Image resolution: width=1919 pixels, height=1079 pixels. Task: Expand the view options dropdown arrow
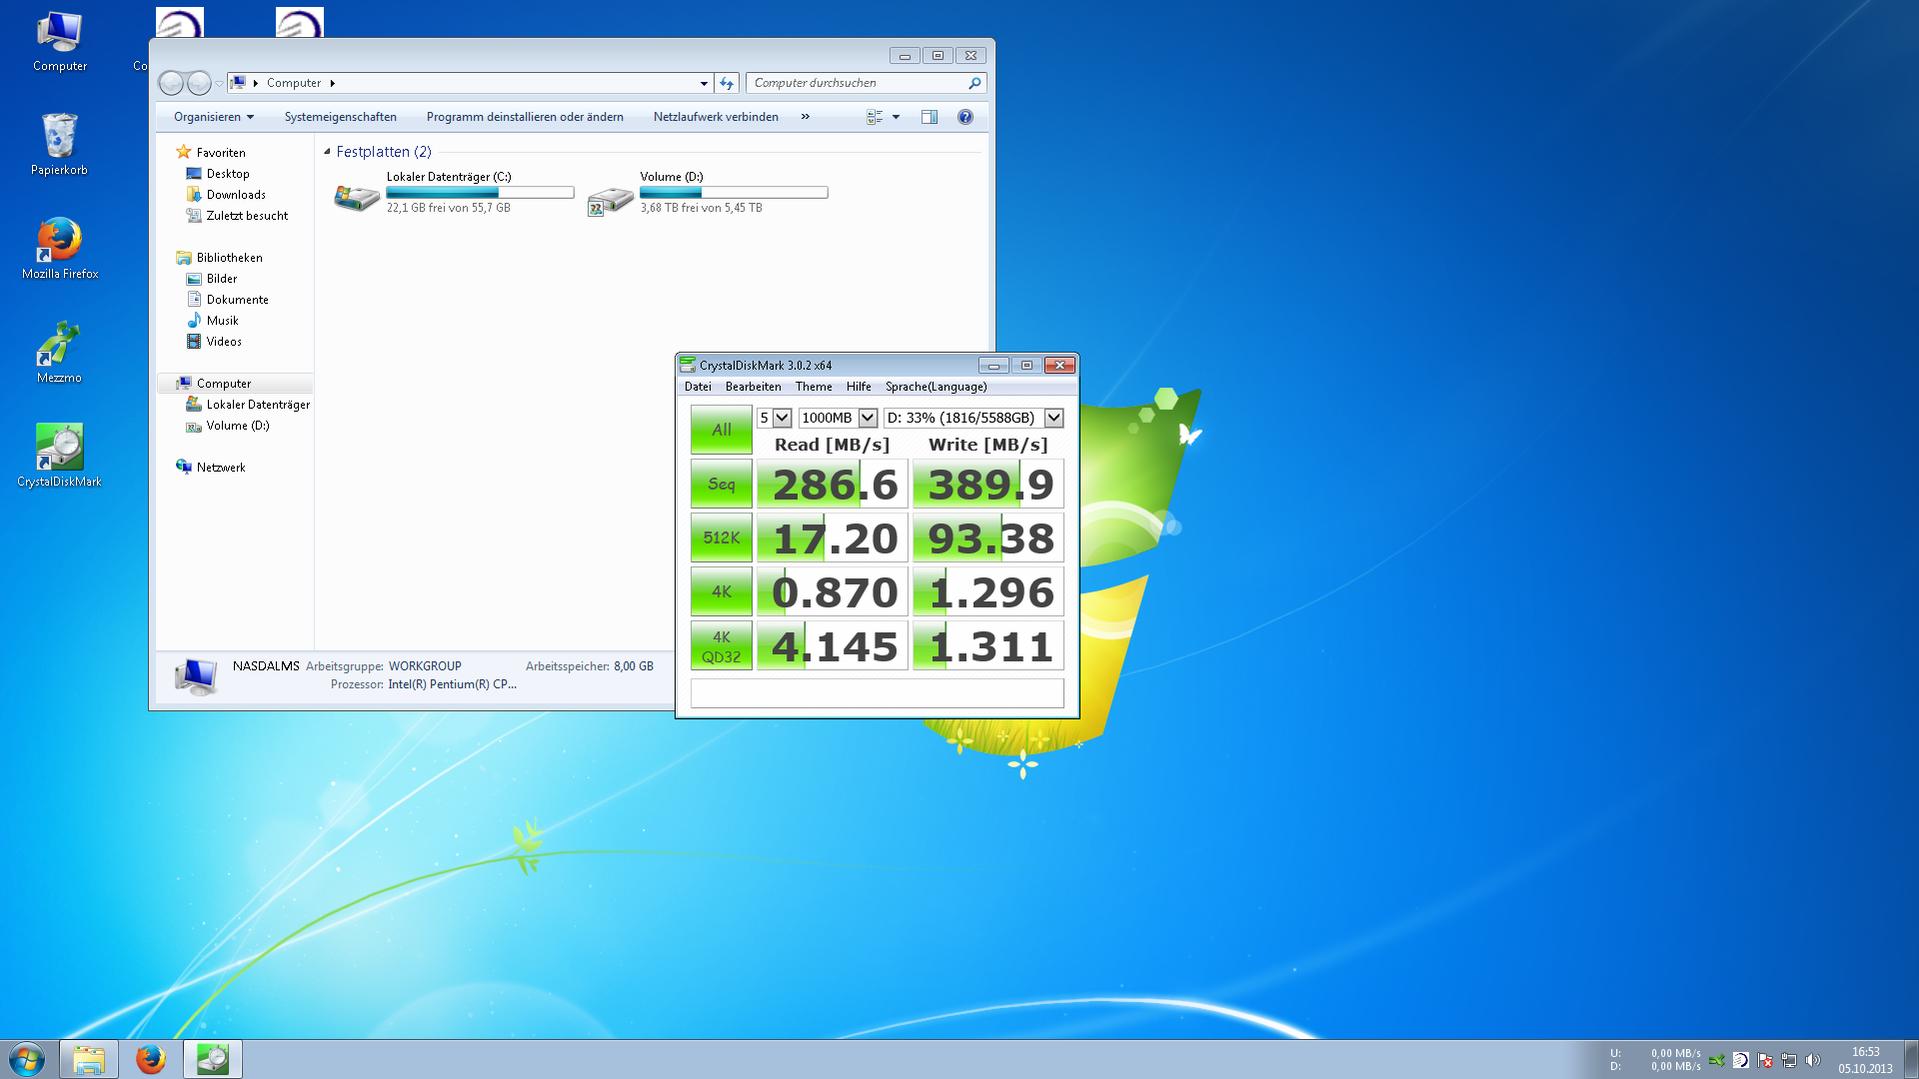coord(896,117)
